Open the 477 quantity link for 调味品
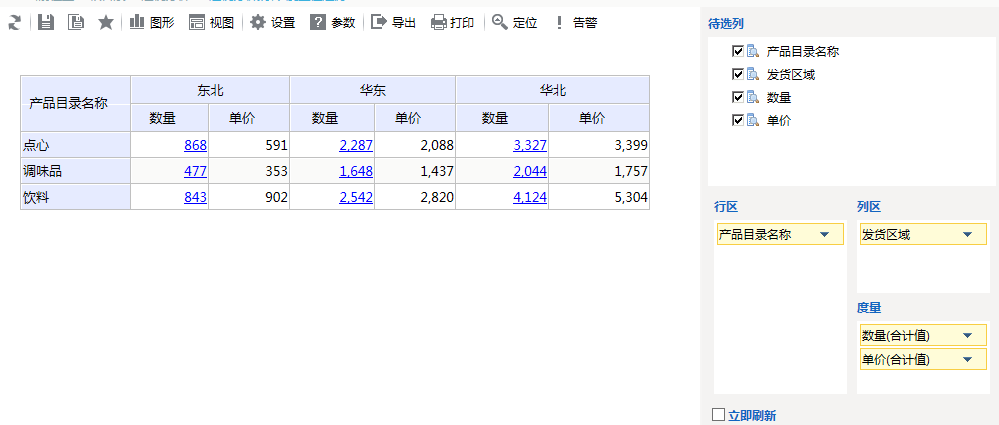 click(x=196, y=171)
